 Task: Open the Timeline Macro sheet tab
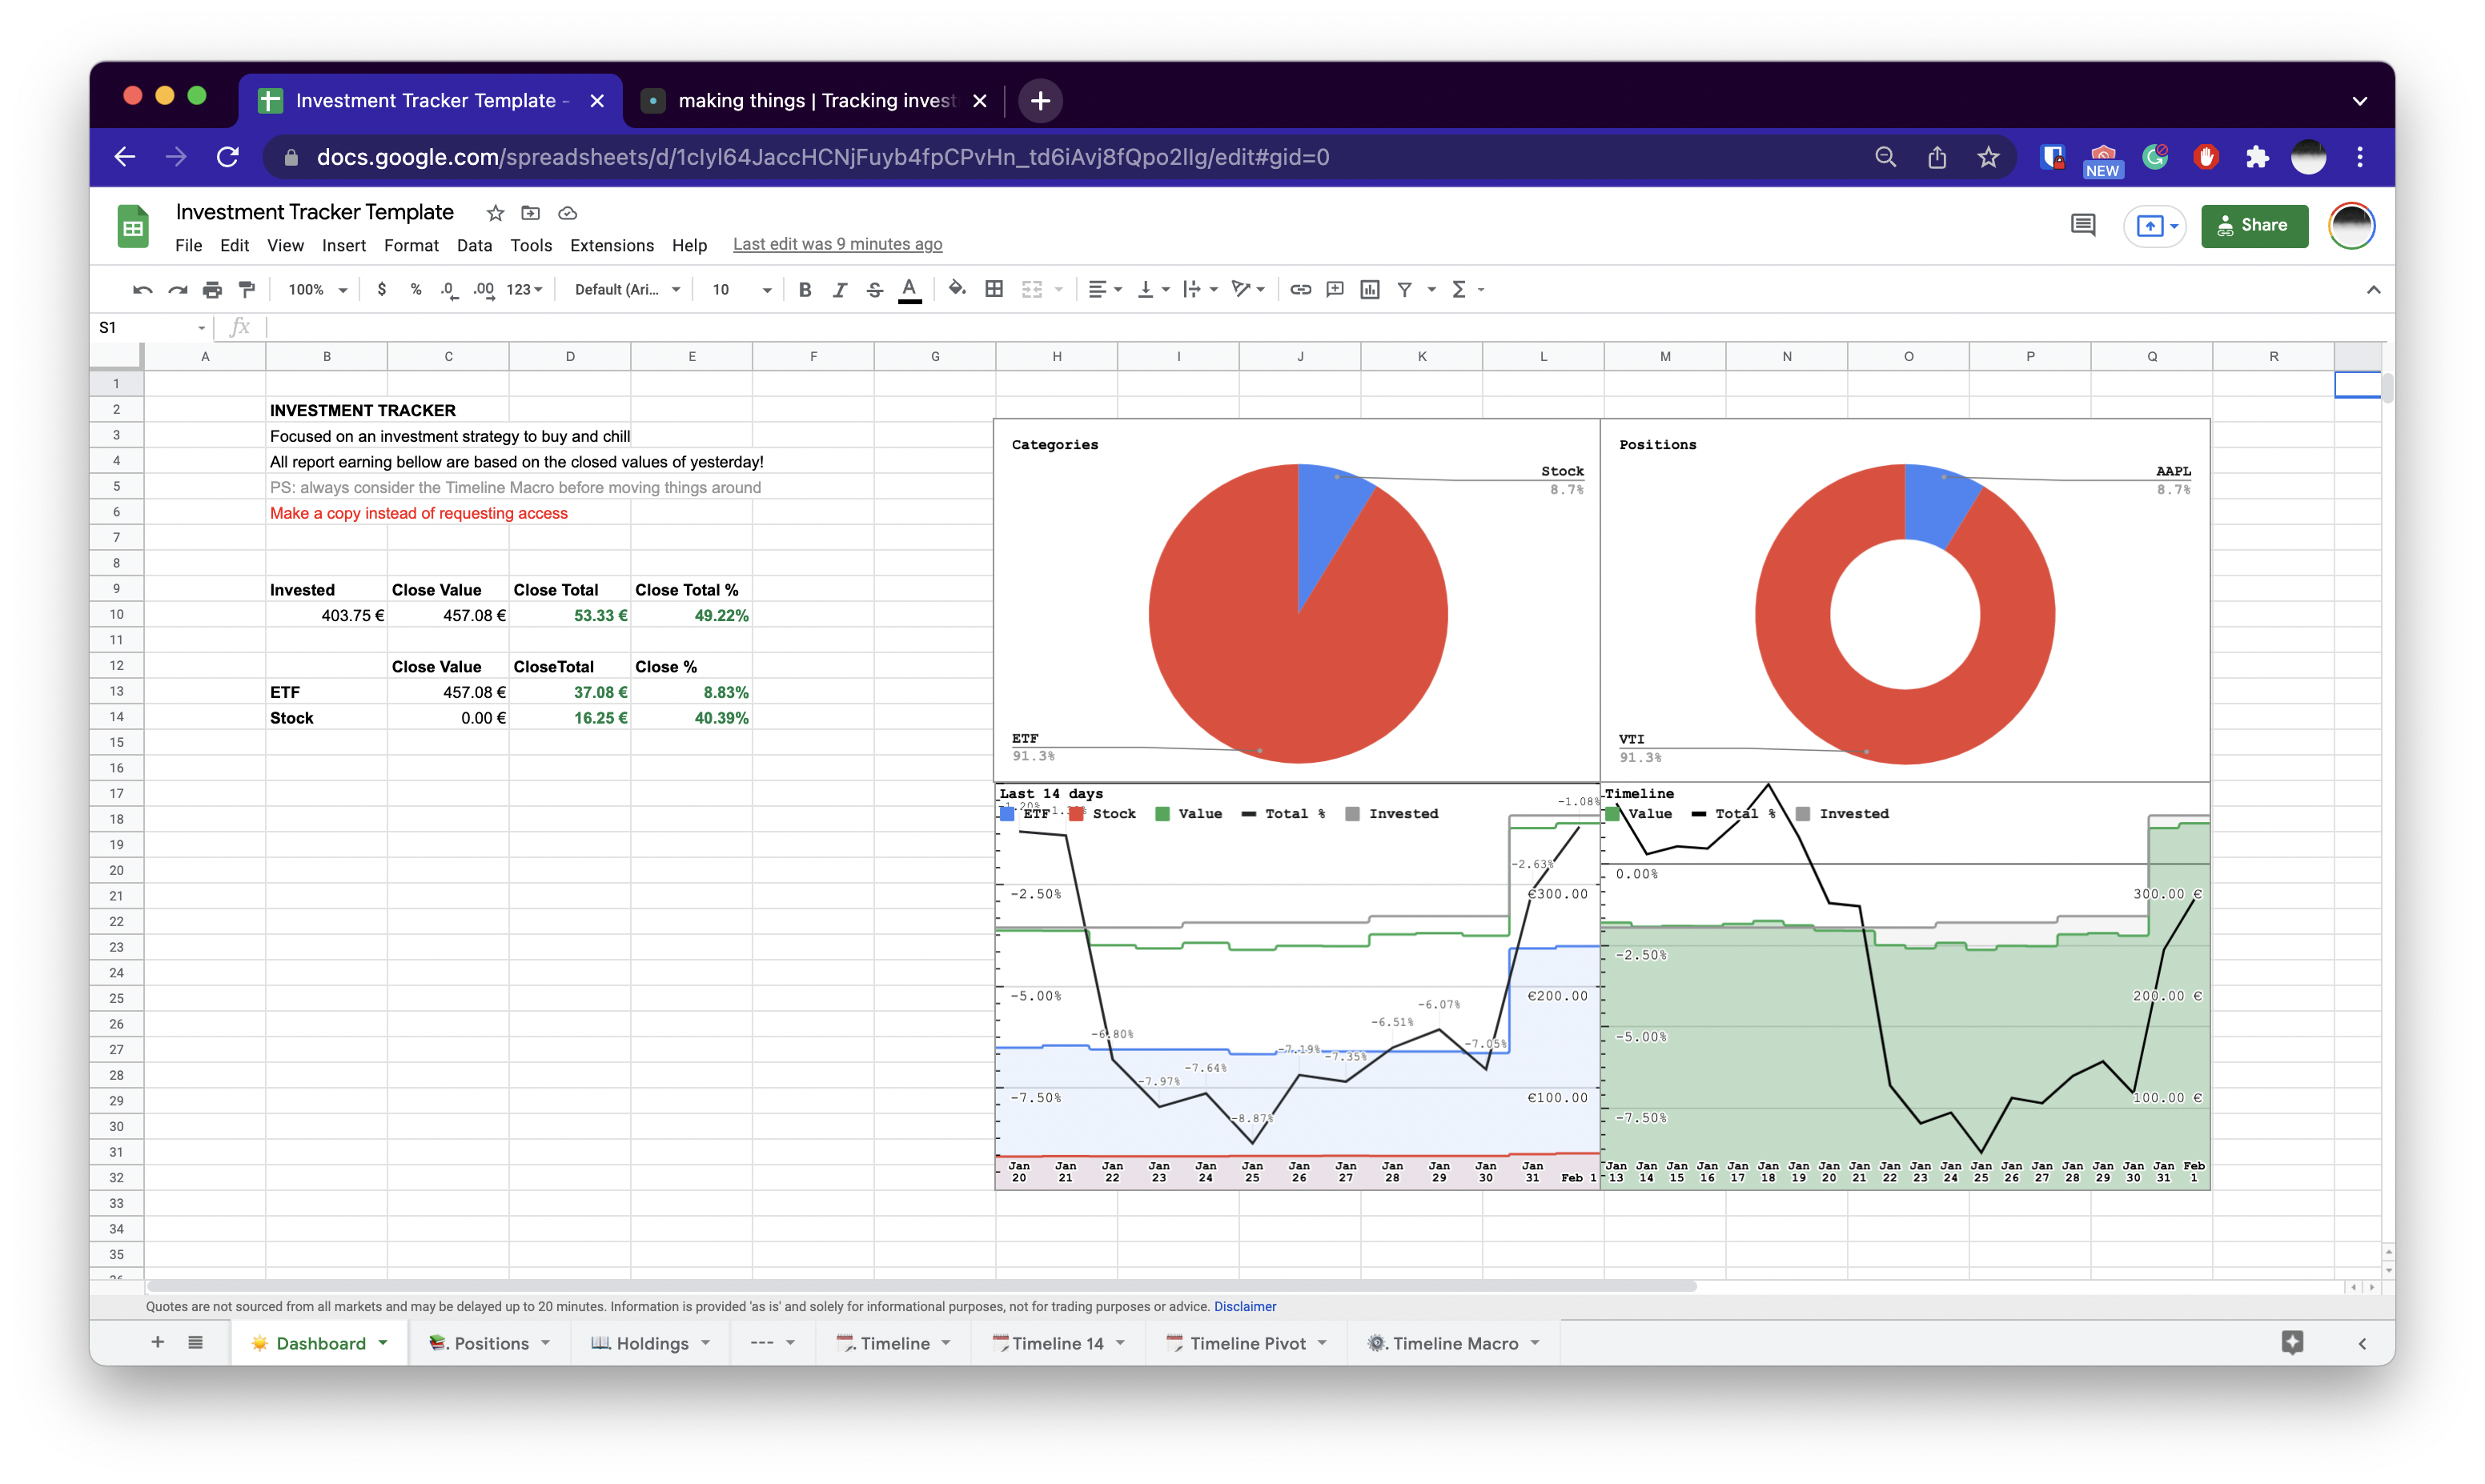tap(1454, 1343)
